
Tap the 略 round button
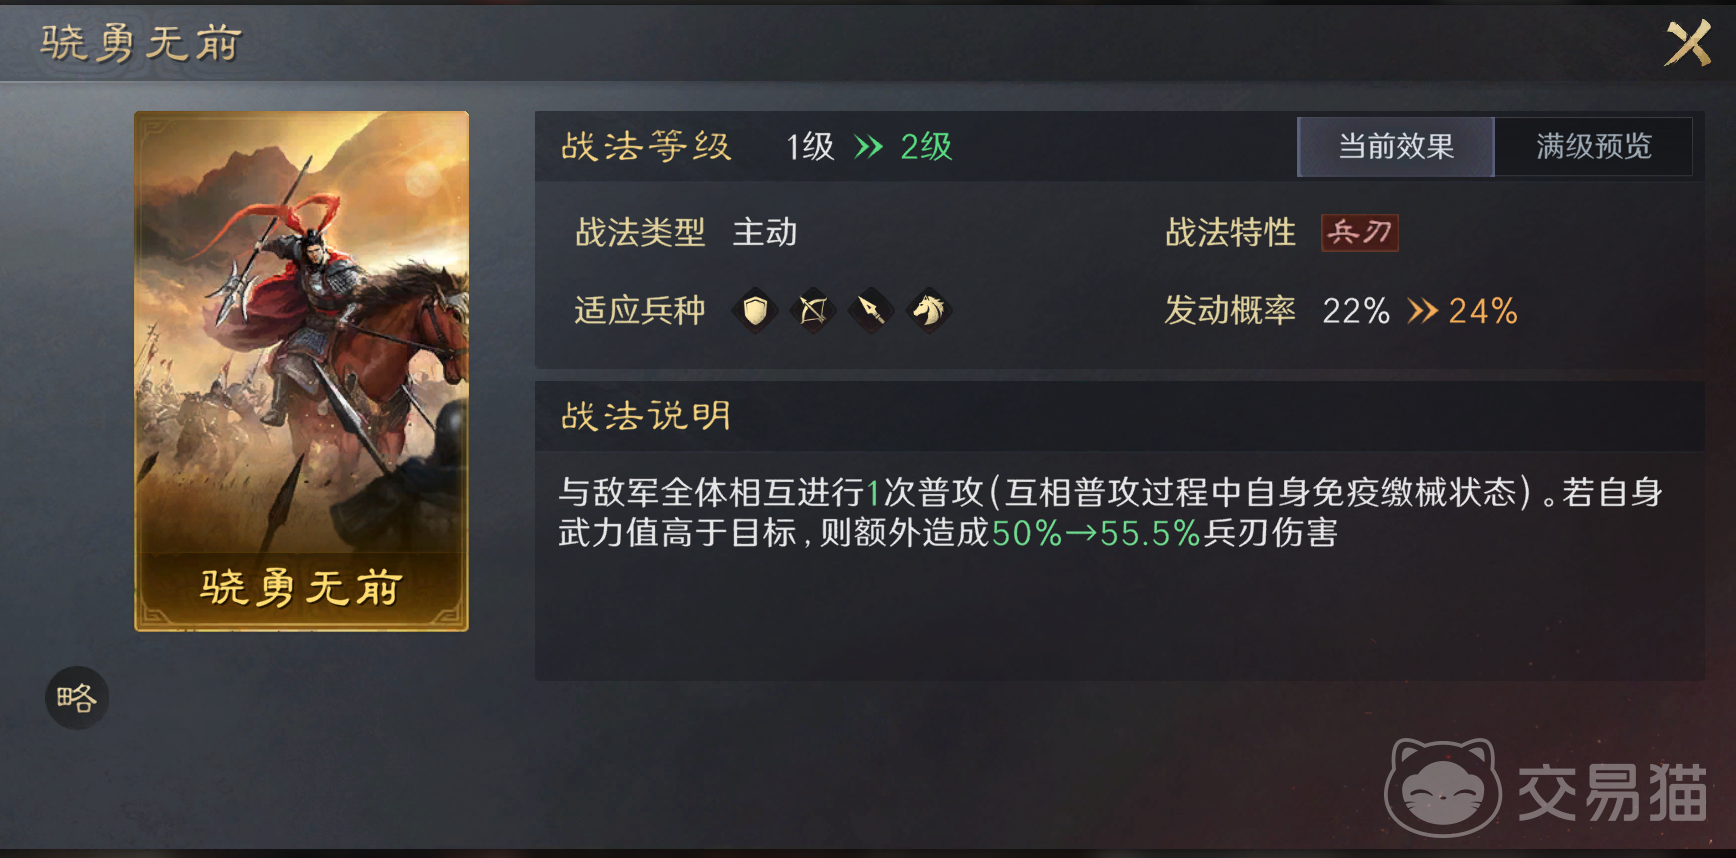click(77, 697)
